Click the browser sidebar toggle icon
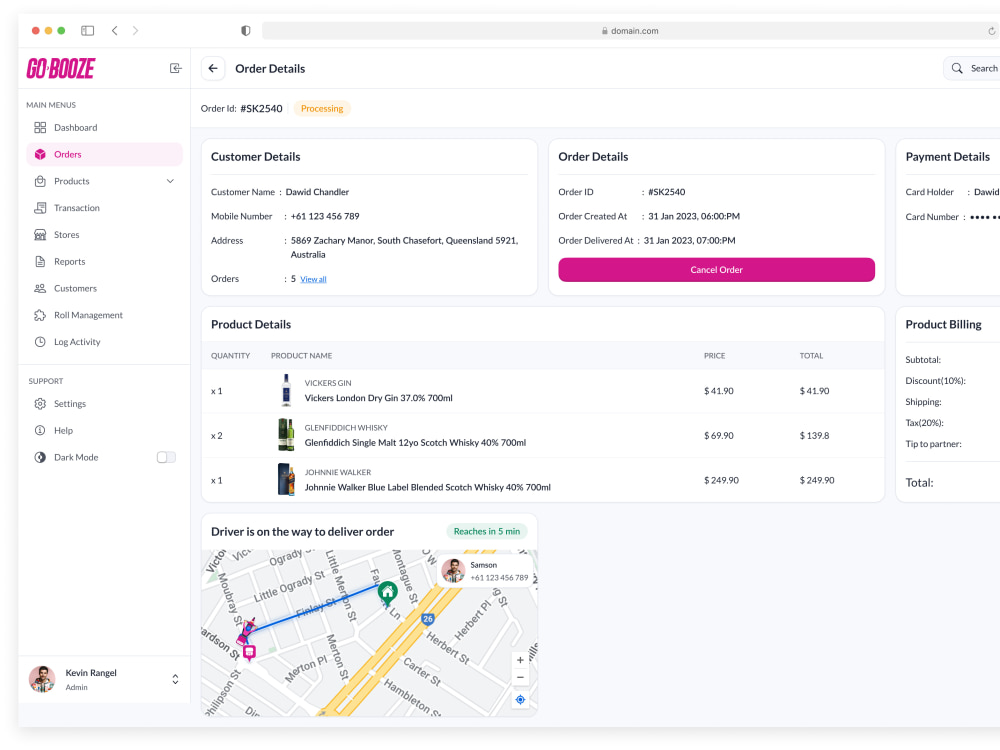 (87, 31)
